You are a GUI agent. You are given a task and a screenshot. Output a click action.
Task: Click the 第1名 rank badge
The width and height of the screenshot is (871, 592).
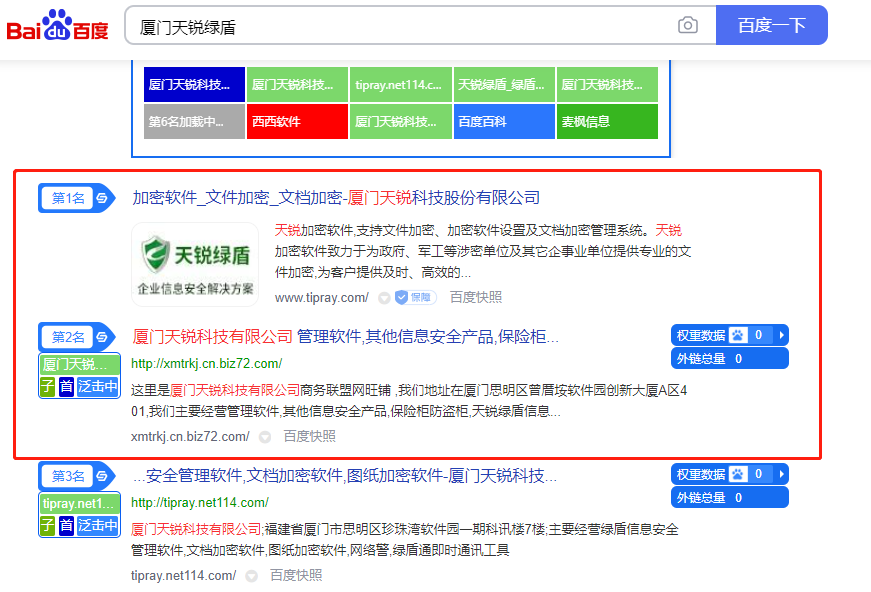click(68, 198)
